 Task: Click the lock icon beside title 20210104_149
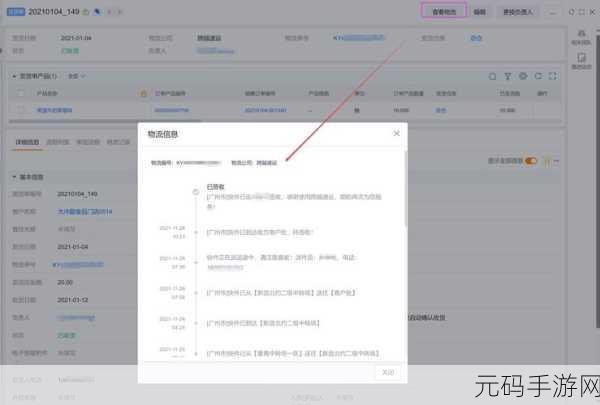[86, 12]
